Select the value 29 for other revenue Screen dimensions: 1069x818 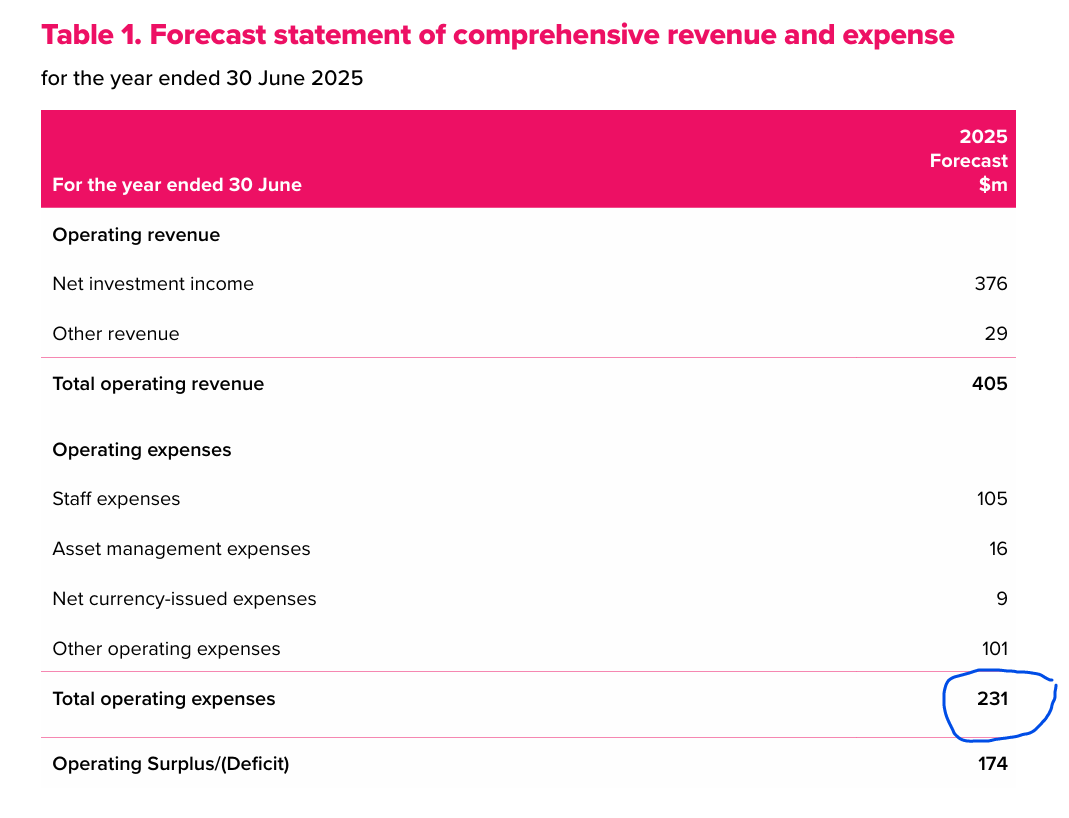(995, 334)
